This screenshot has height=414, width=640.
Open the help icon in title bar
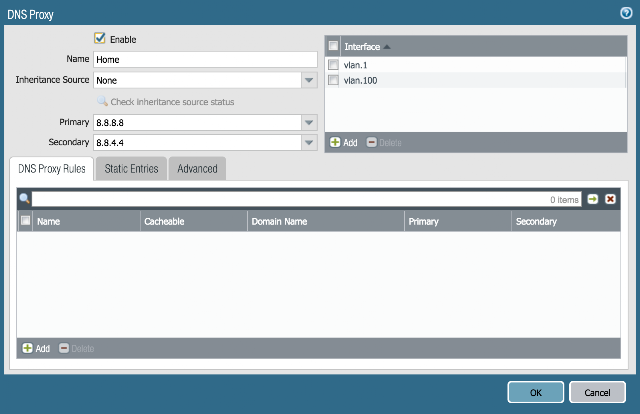coord(626,13)
